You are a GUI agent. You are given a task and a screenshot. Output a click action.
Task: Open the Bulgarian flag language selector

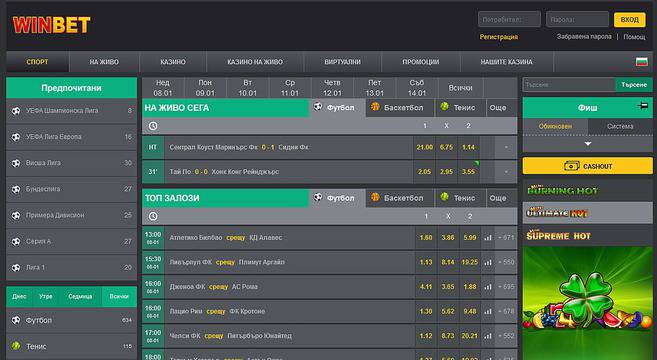pos(641,62)
